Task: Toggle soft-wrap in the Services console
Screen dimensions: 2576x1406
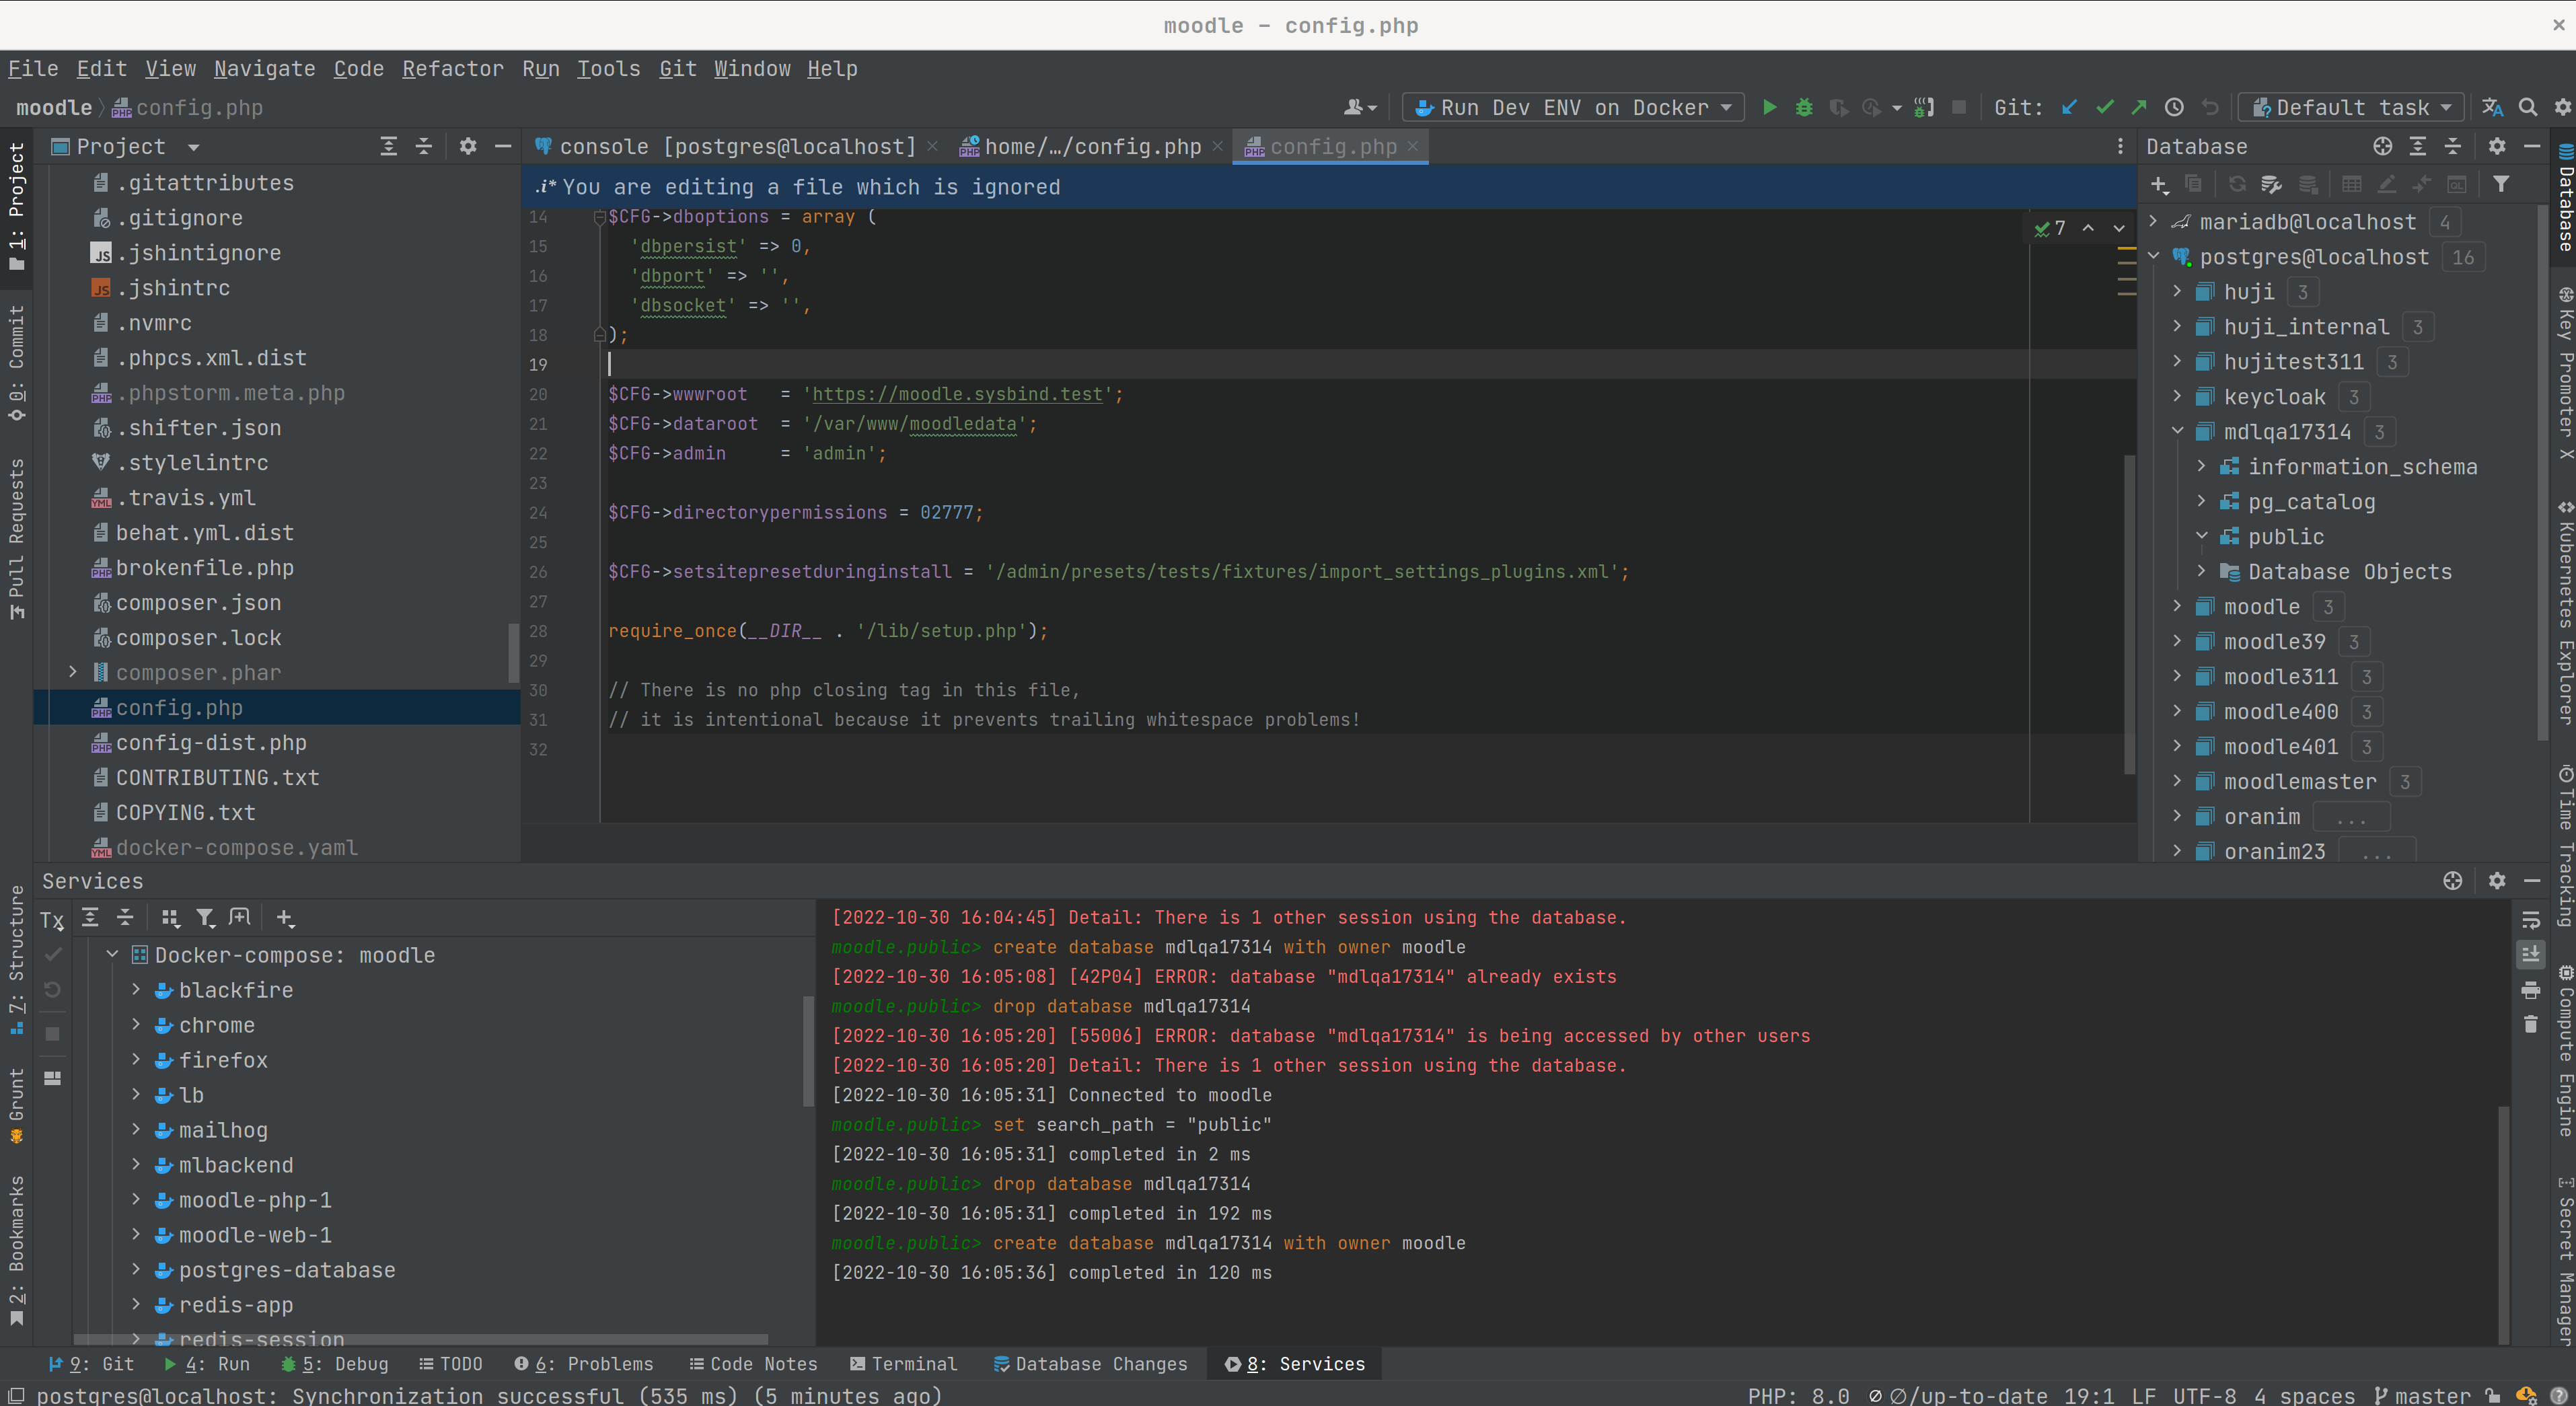Action: (x=2530, y=919)
